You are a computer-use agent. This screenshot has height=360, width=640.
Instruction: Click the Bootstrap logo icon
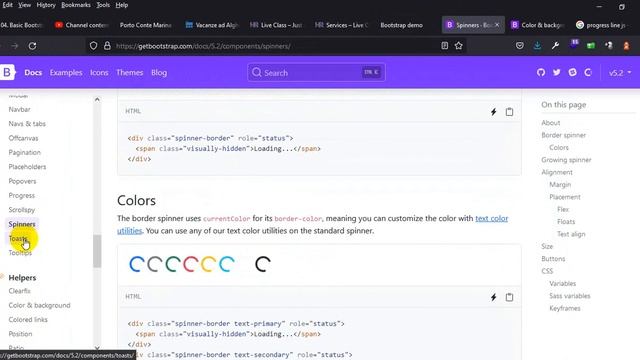(x=7, y=72)
